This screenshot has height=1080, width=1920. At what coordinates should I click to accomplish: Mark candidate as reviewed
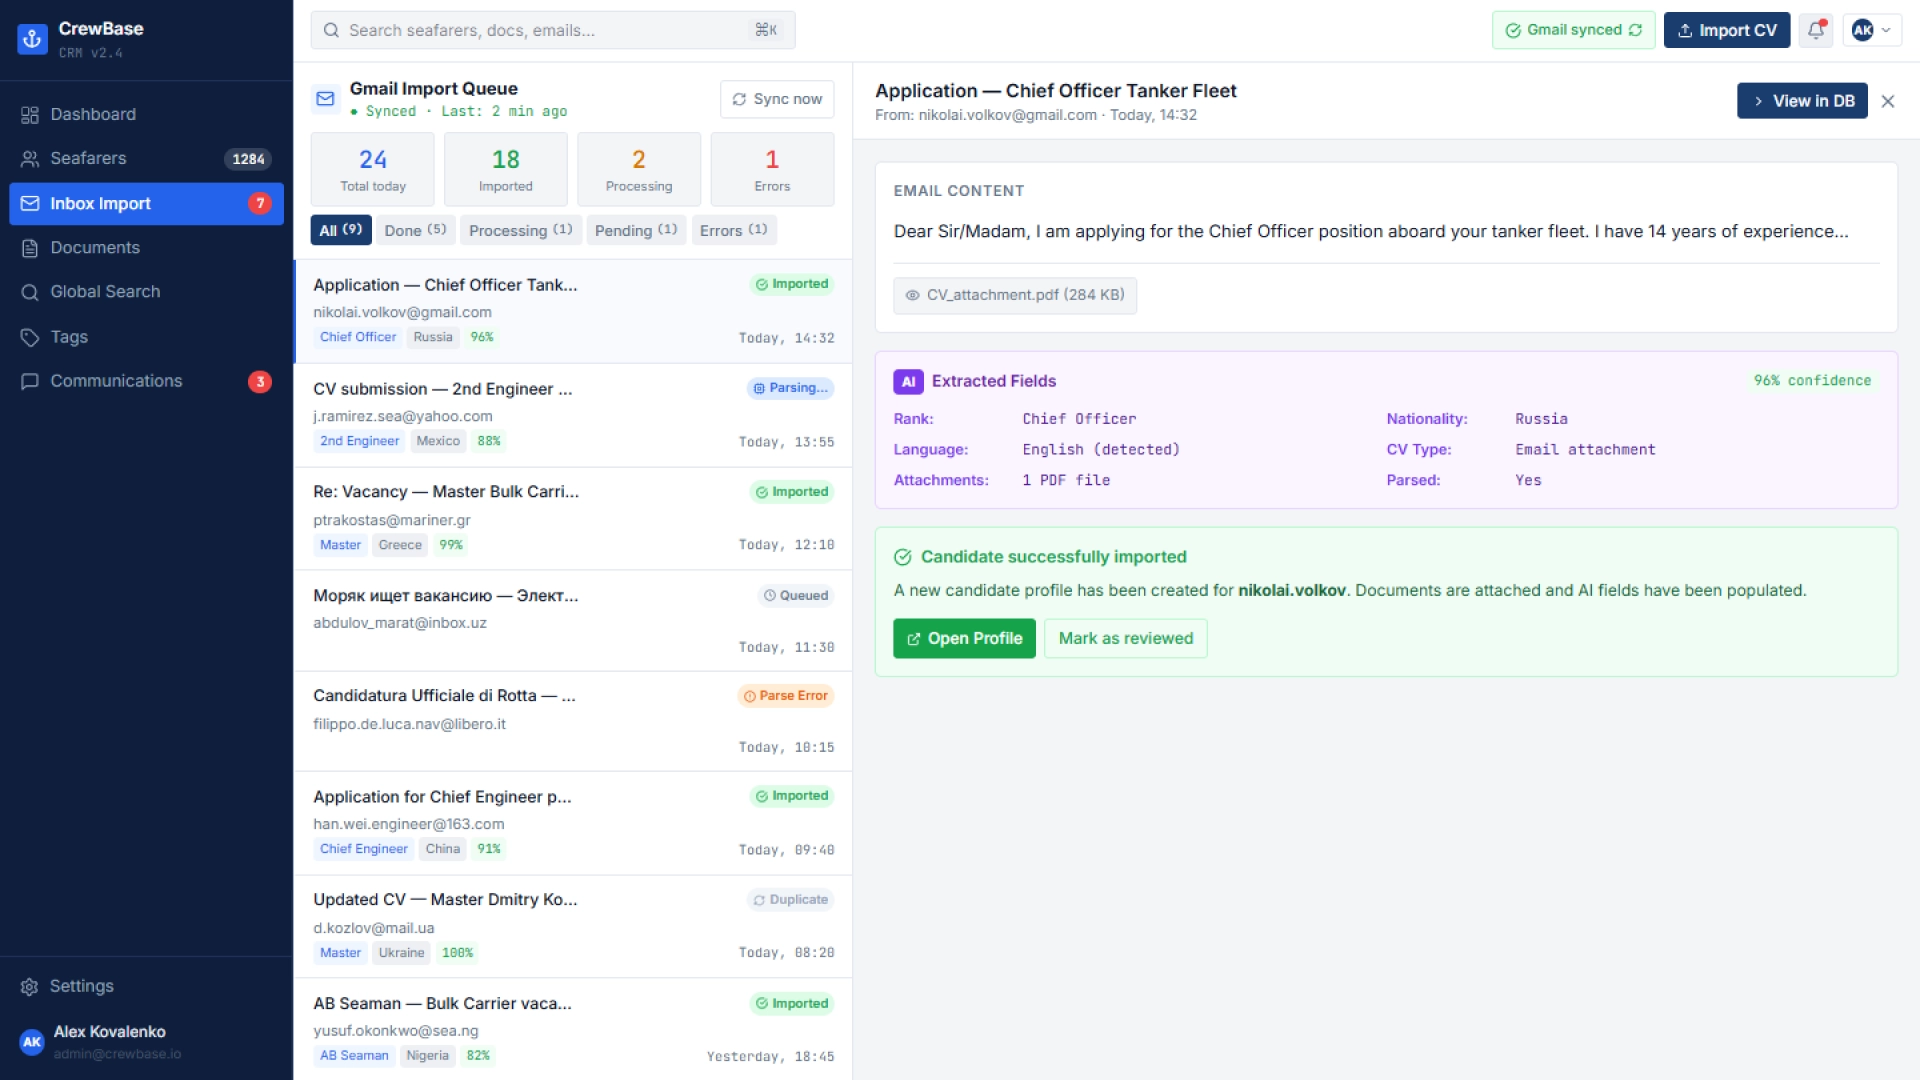coord(1125,638)
